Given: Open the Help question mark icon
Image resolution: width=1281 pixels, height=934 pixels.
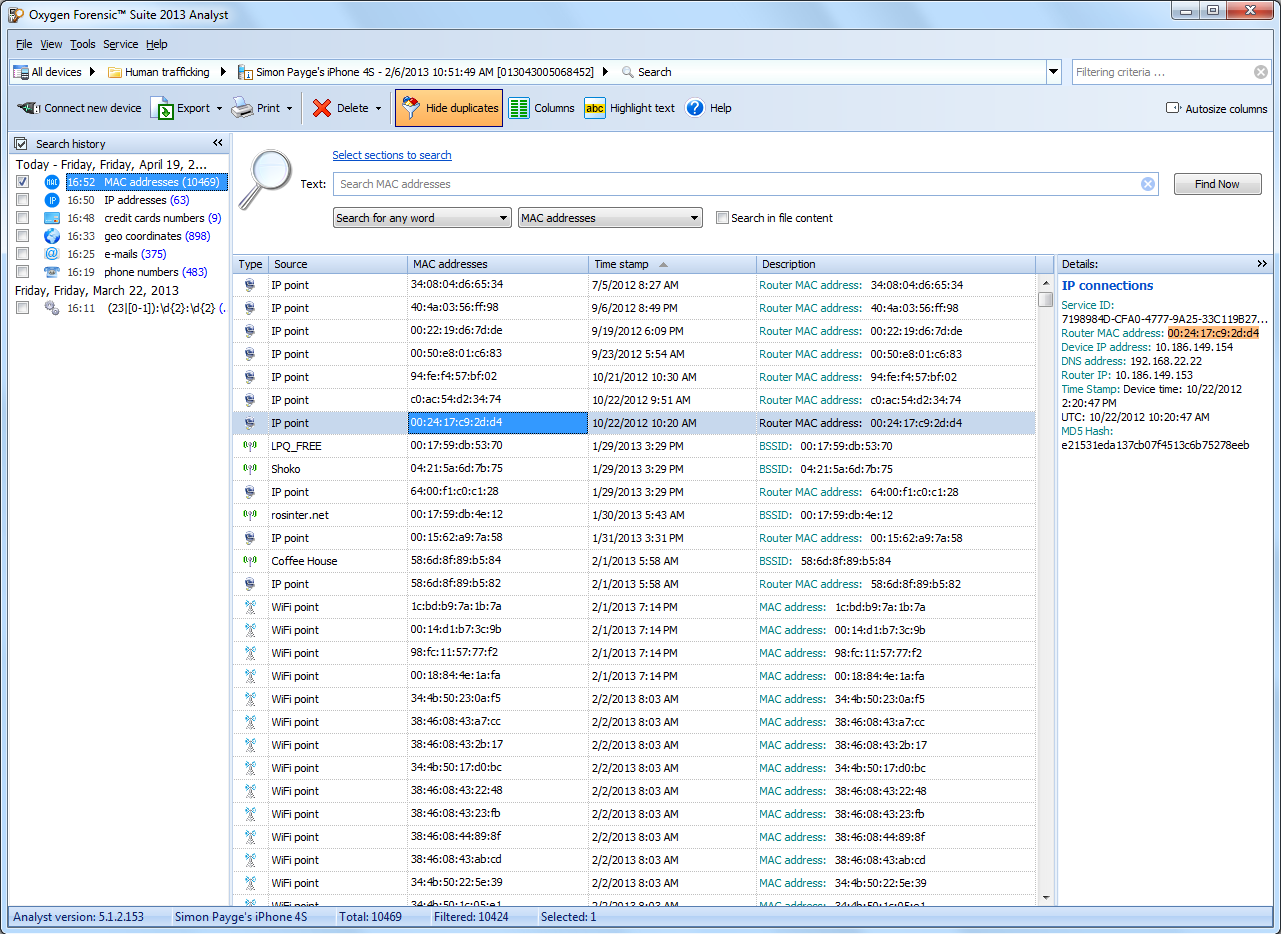Looking at the screenshot, I should click(695, 108).
